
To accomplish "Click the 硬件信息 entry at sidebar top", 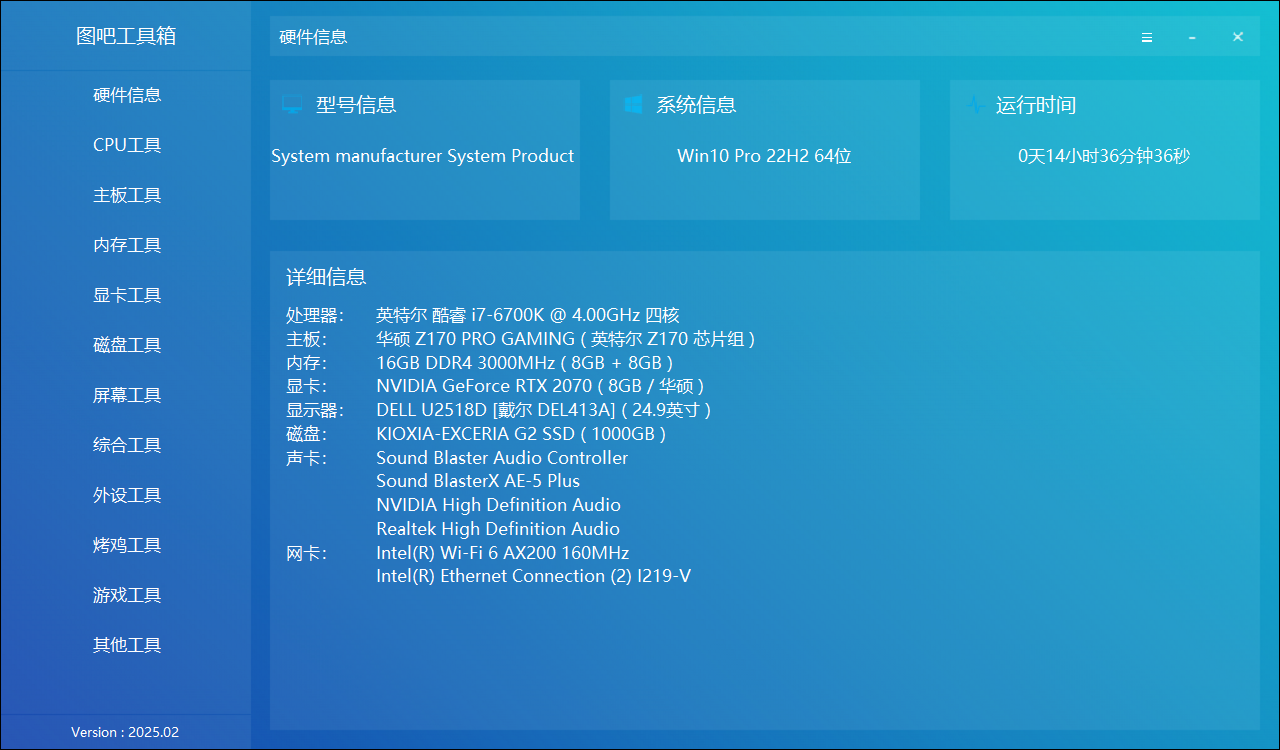I will (126, 94).
